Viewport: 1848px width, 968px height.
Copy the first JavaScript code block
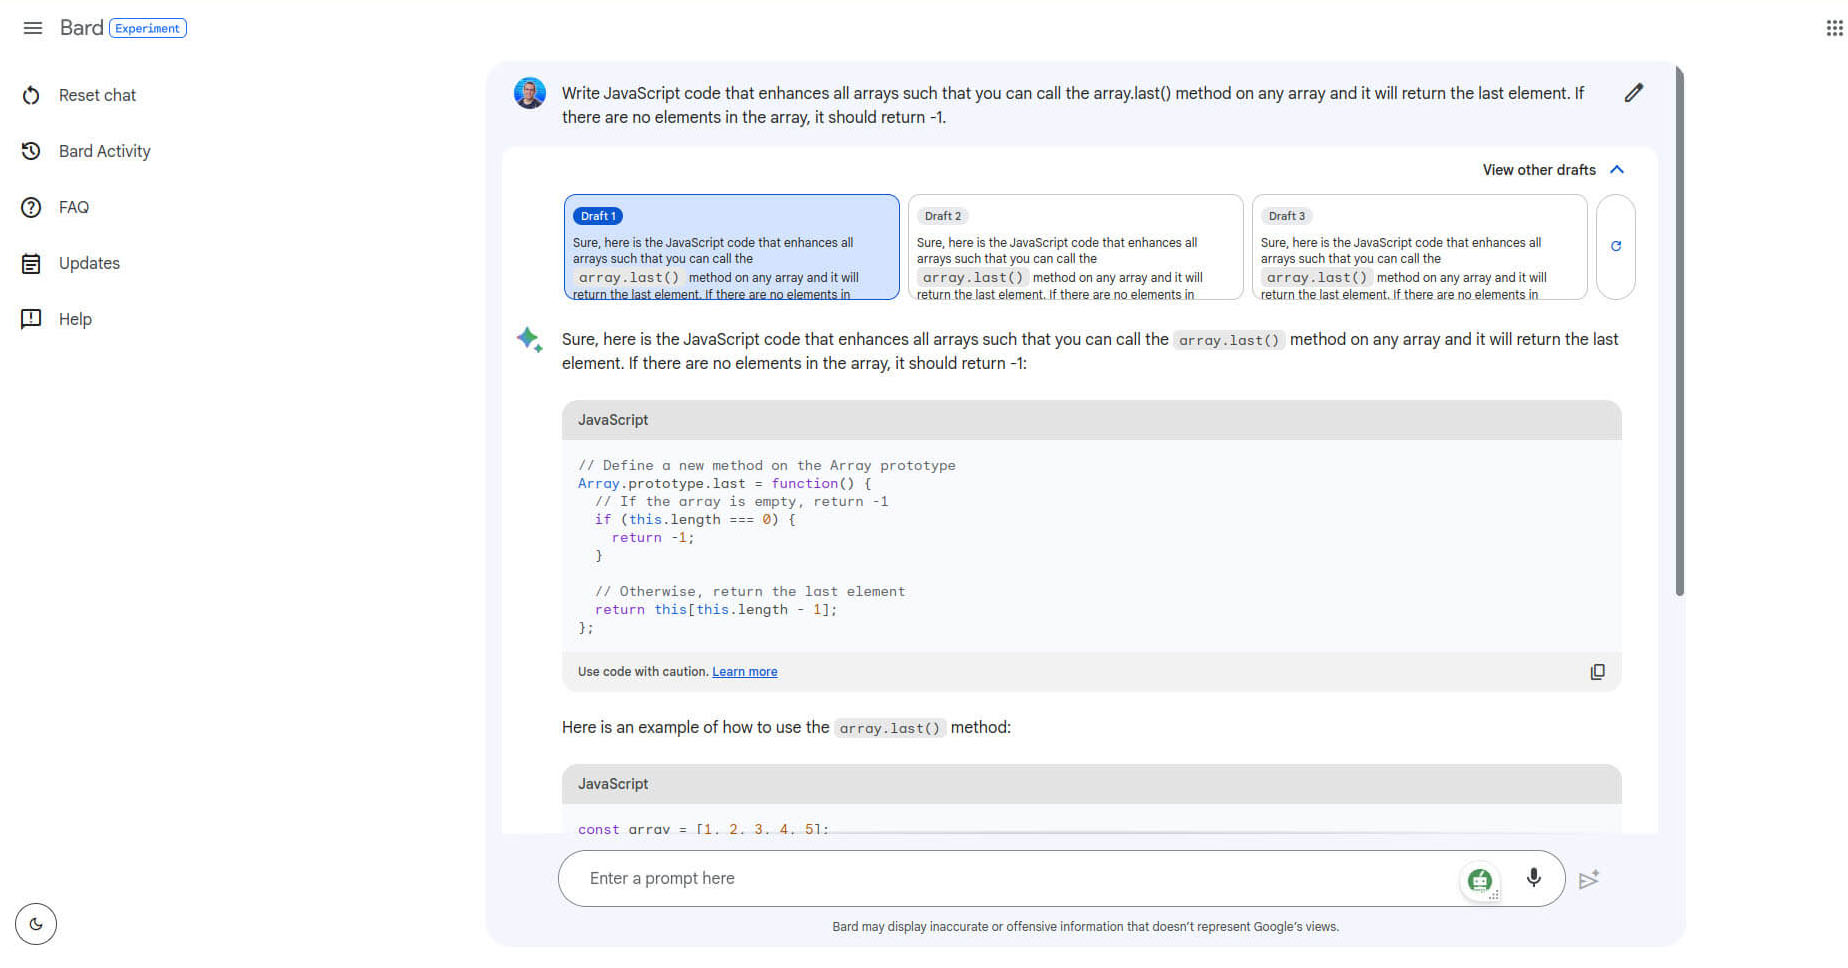[x=1597, y=672]
